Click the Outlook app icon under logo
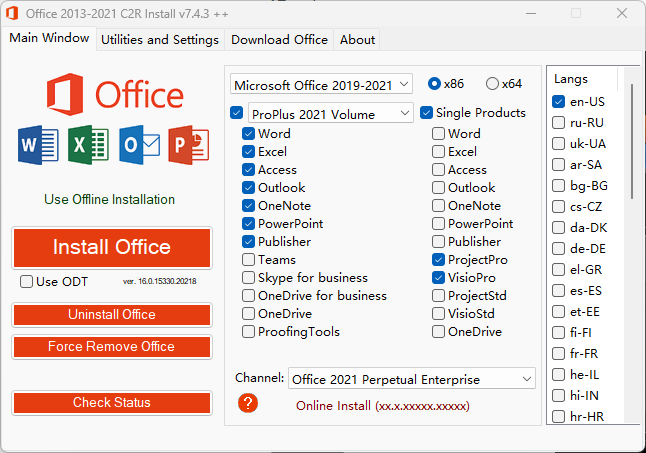The width and height of the screenshot is (646, 453). [139, 145]
